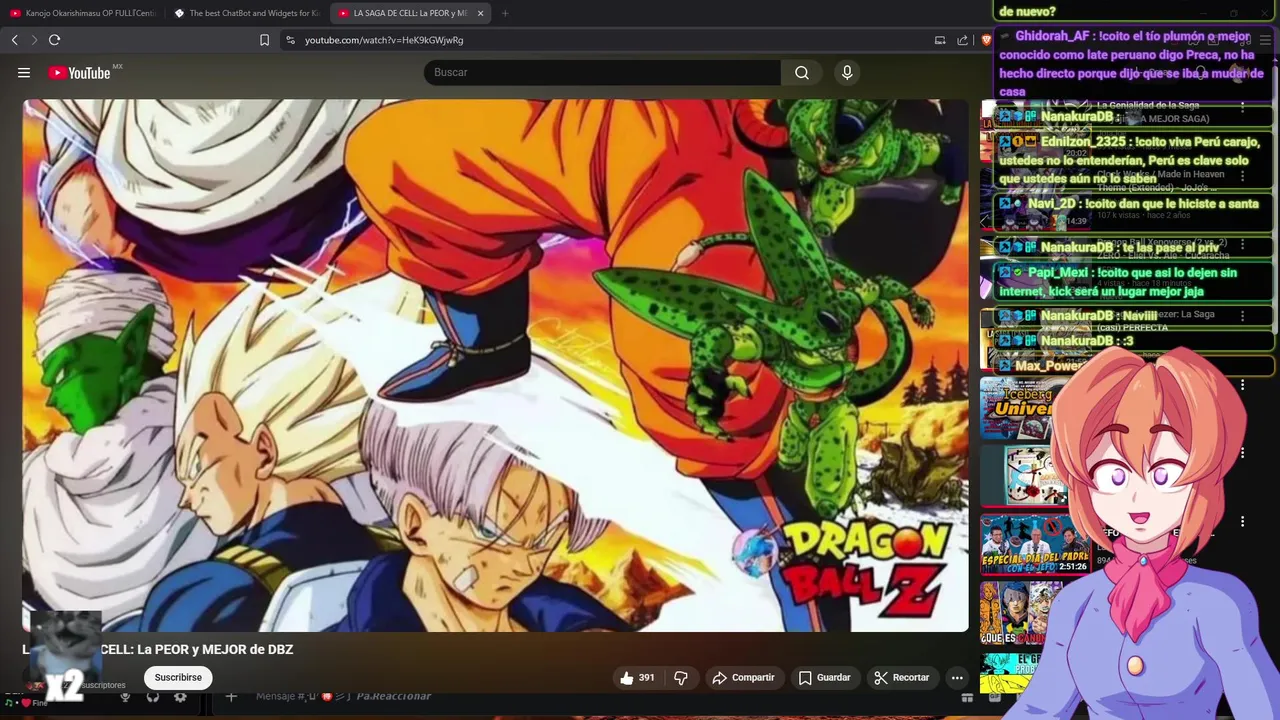Toggle headphone deafen in the Discord panel

153,697
